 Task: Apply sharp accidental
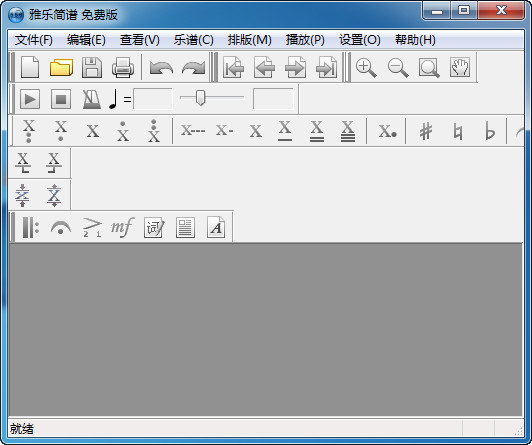tap(426, 131)
